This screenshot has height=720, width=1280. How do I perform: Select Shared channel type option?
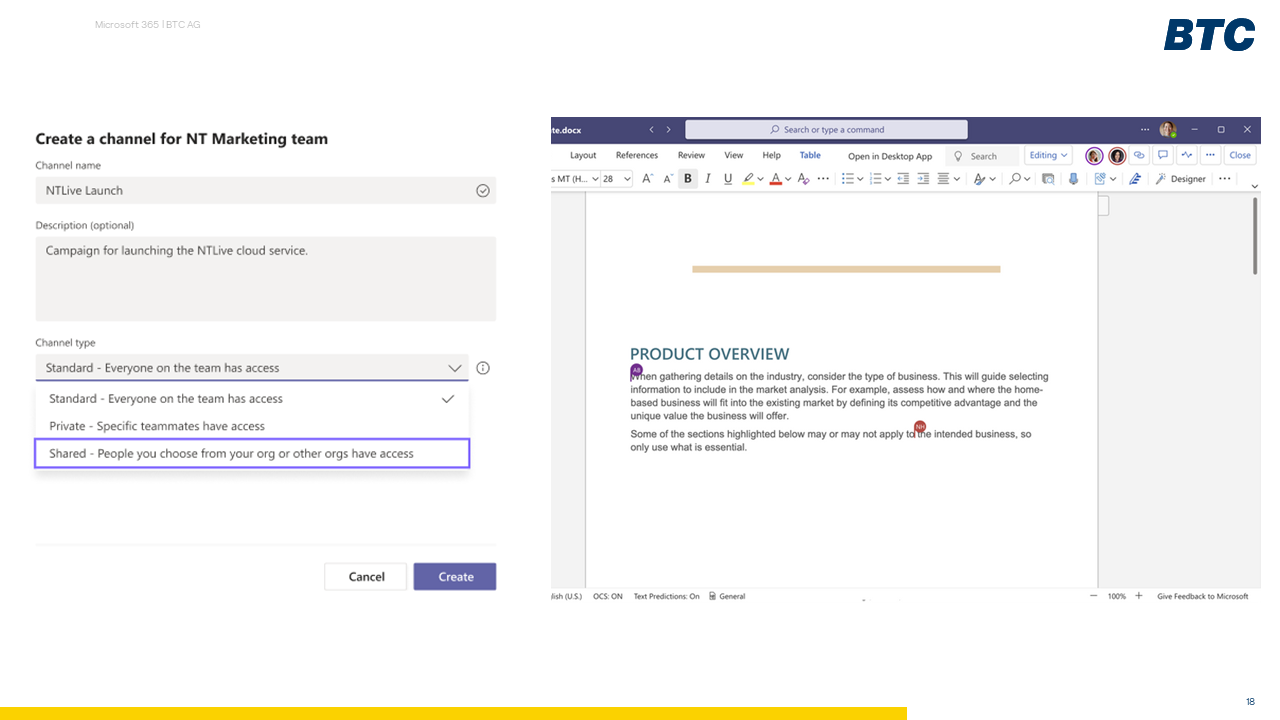coord(252,454)
